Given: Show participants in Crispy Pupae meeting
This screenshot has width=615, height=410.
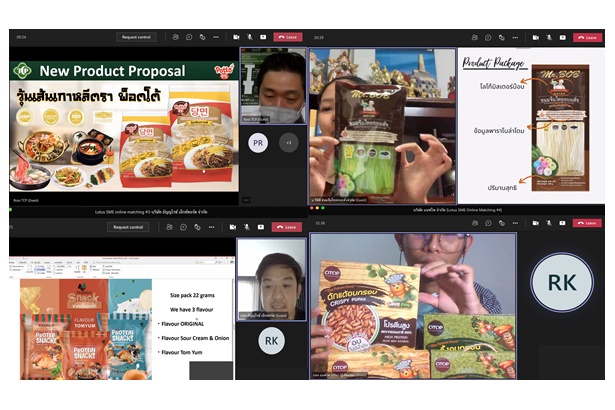Looking at the screenshot, I should [475, 223].
